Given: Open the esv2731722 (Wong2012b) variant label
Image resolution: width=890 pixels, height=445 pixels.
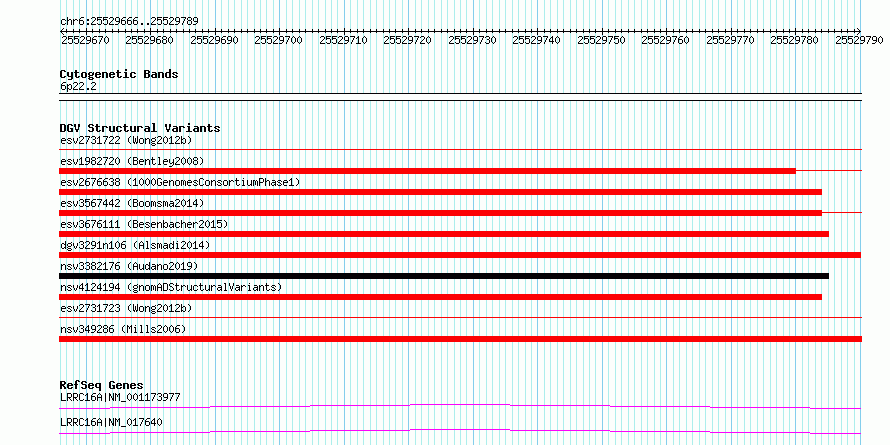Looking at the screenshot, I should (126, 140).
